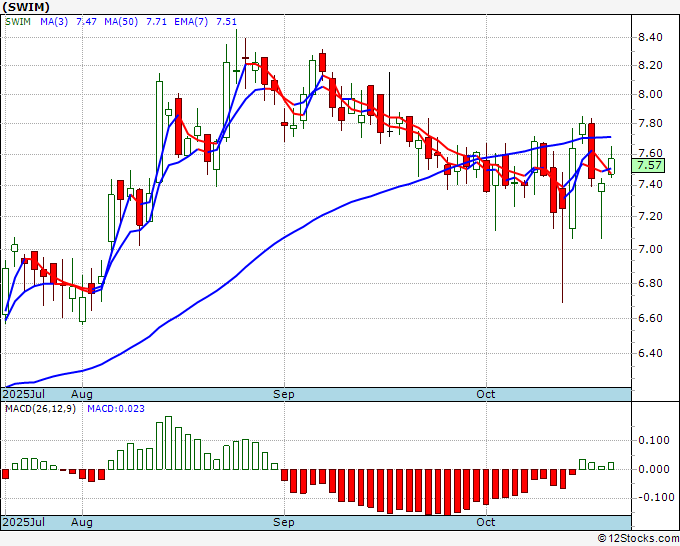Click Oct on MACD time axis
Image resolution: width=680 pixels, height=546 pixels.
coord(486,522)
